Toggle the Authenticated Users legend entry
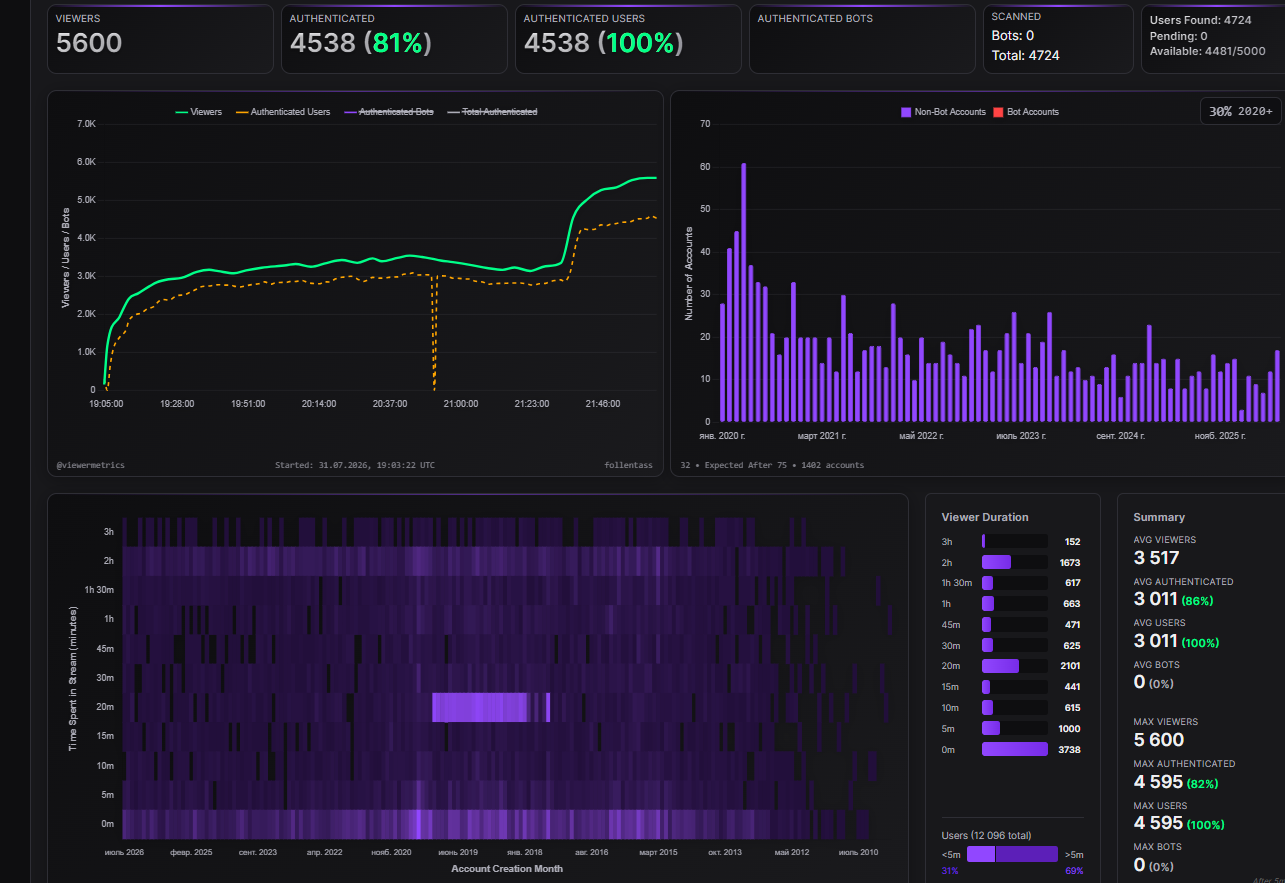 283,112
